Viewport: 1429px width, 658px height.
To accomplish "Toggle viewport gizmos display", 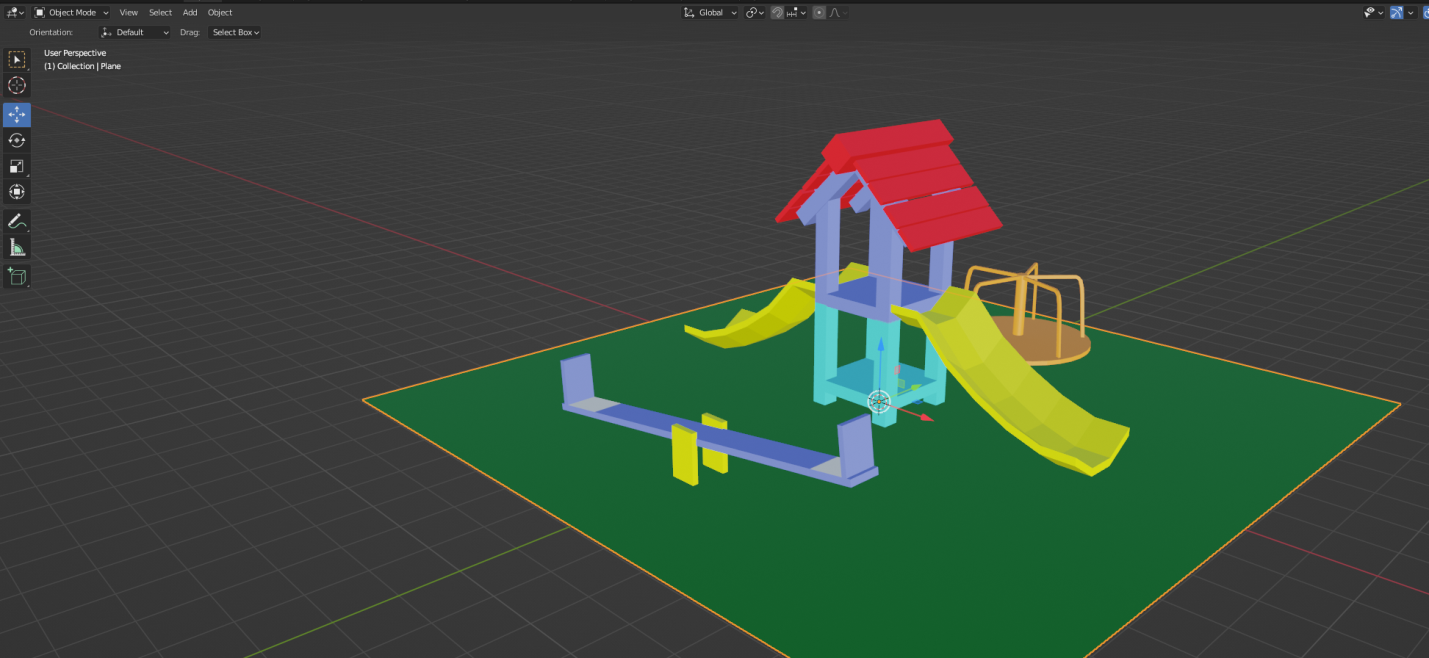I will 1397,13.
